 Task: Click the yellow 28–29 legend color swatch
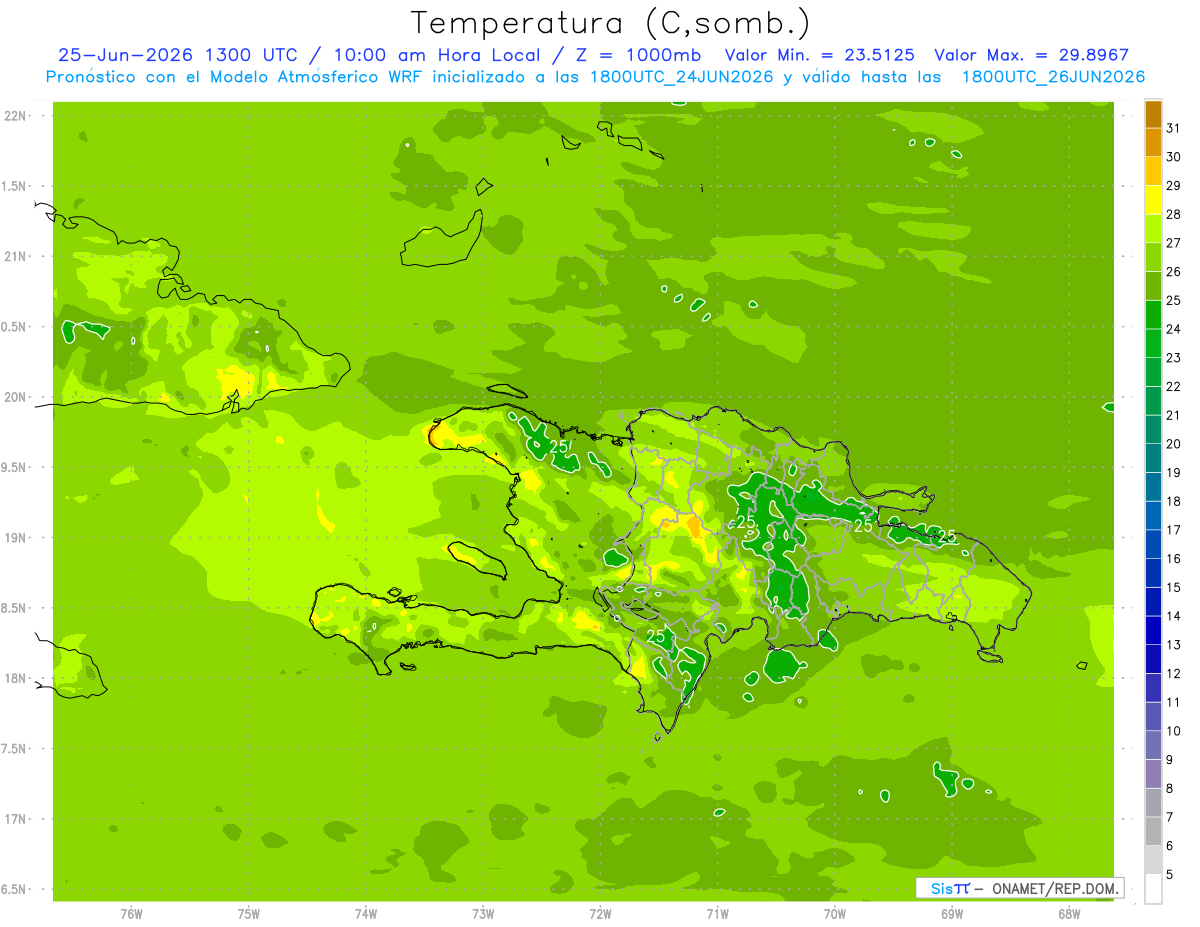tap(1153, 200)
